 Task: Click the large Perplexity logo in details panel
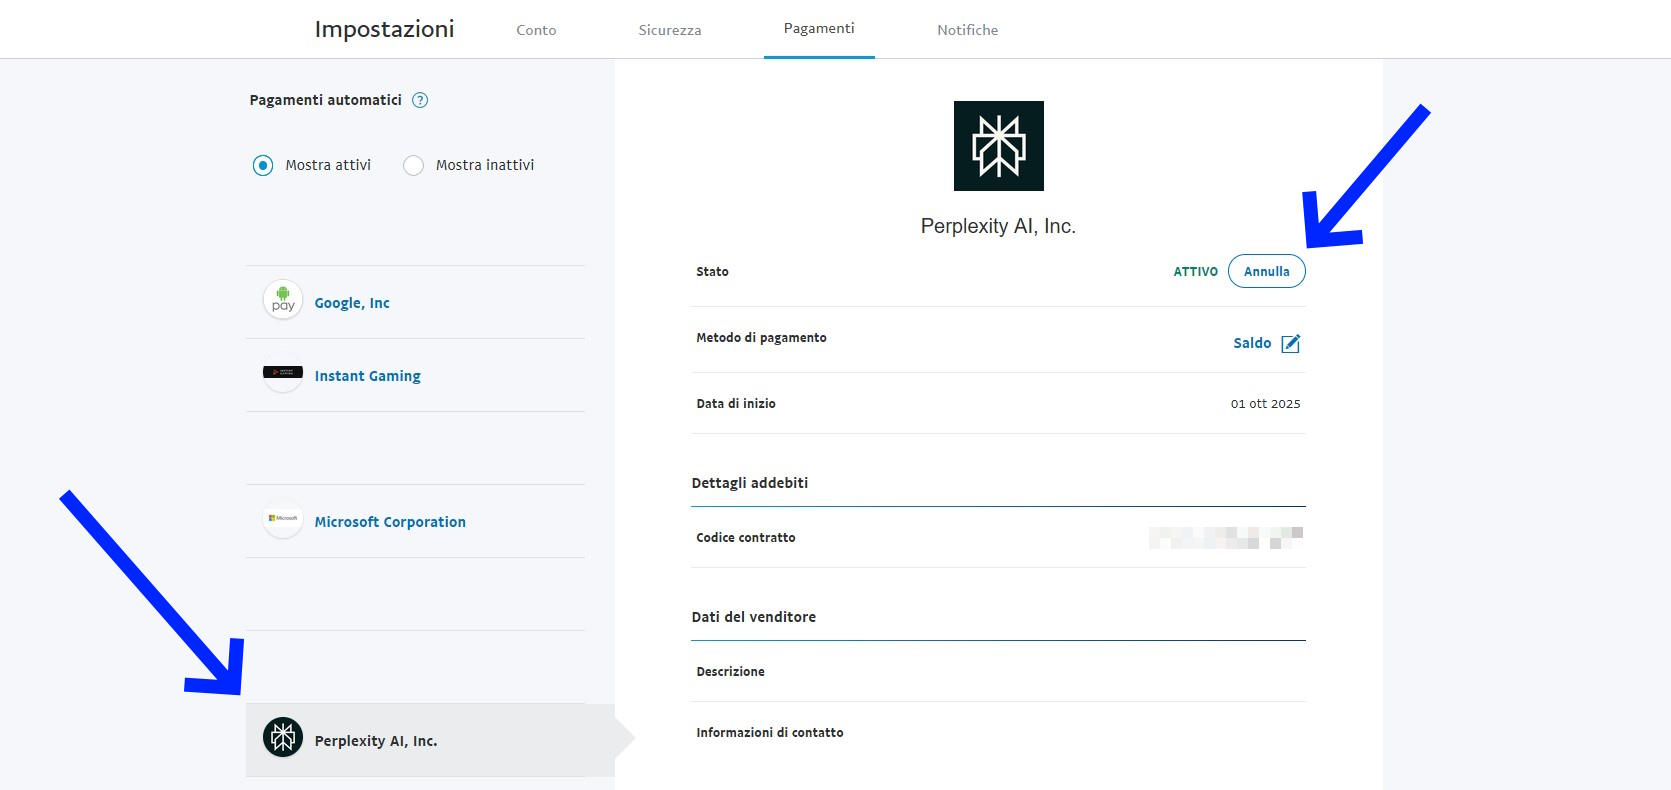998,146
